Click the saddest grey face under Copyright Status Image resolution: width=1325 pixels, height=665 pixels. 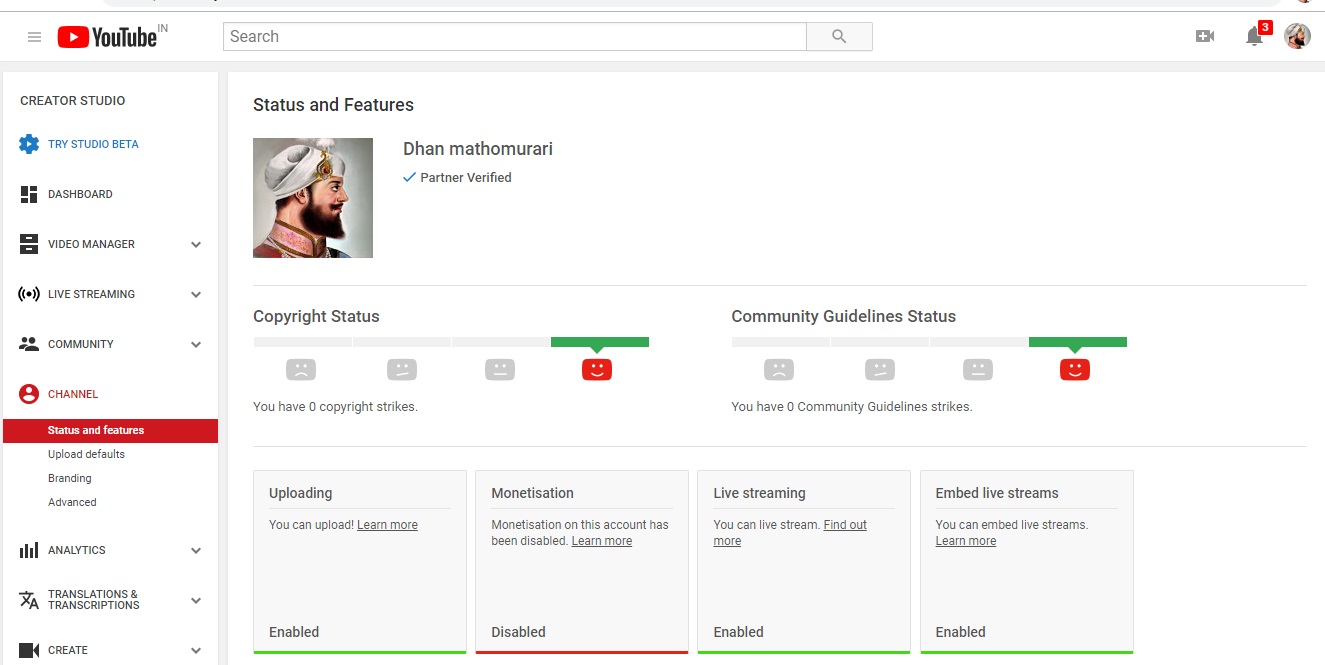point(301,369)
